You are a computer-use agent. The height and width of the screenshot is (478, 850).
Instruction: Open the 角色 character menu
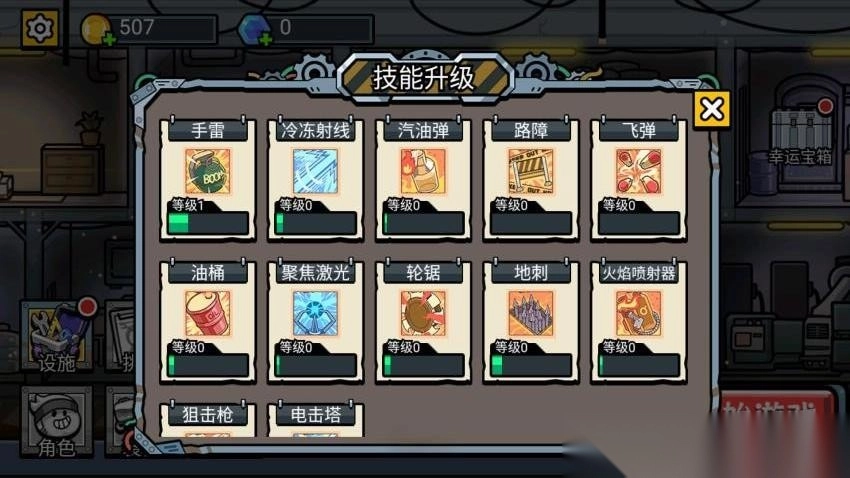click(56, 422)
